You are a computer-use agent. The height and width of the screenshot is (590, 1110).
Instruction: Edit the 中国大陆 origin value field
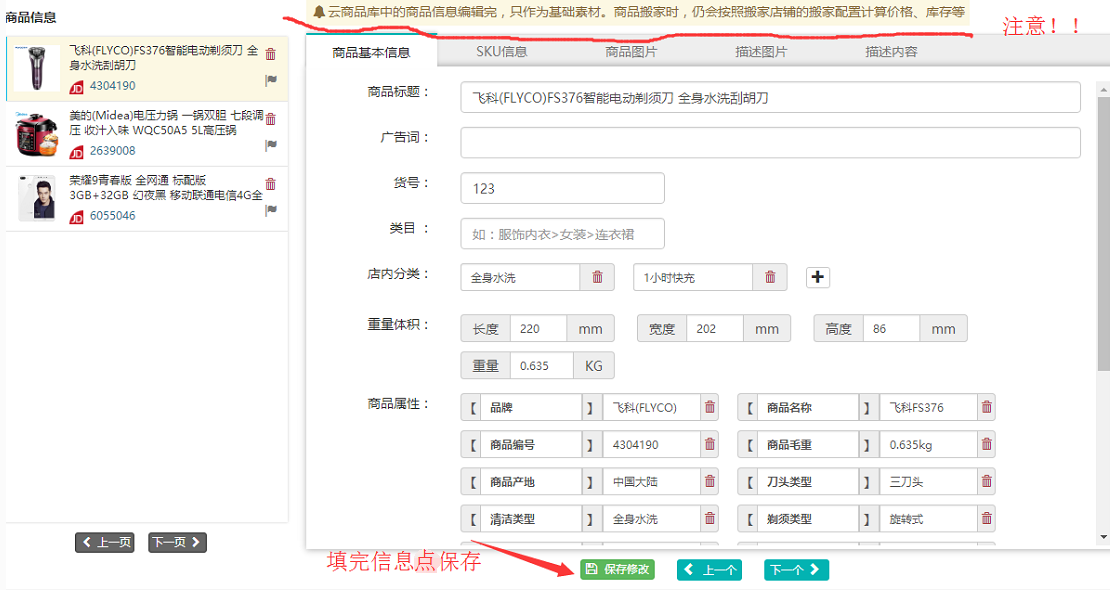[652, 482]
